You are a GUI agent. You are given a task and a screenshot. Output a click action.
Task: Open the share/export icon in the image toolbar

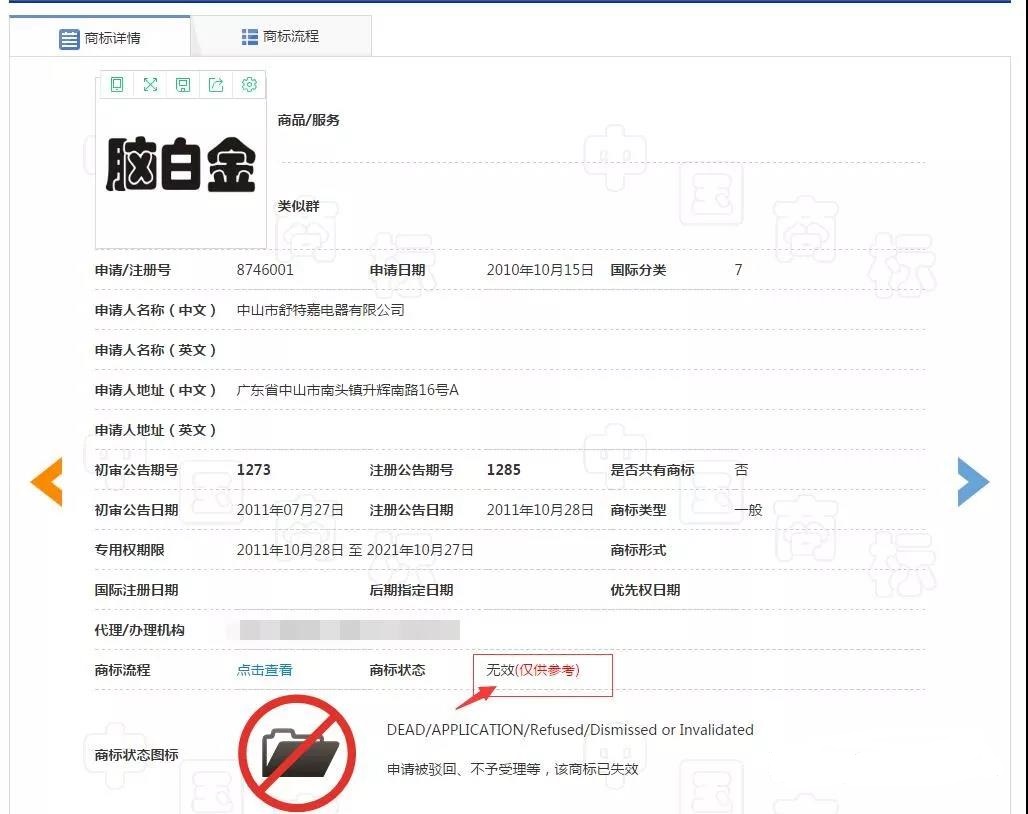(x=216, y=85)
